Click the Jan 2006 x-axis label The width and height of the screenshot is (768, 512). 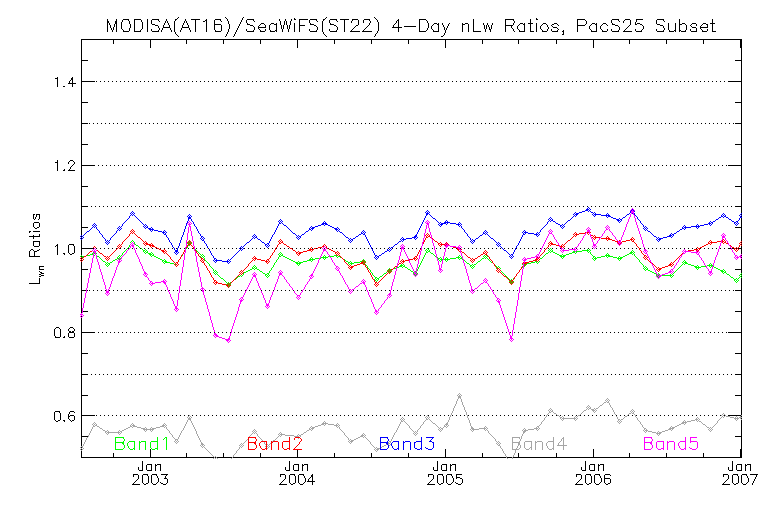[x=593, y=473]
